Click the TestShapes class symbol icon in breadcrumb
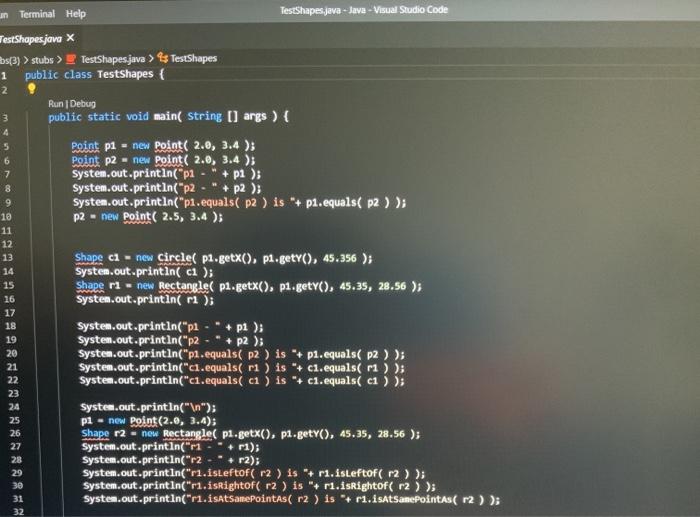The height and width of the screenshot is (517, 700). [162, 58]
